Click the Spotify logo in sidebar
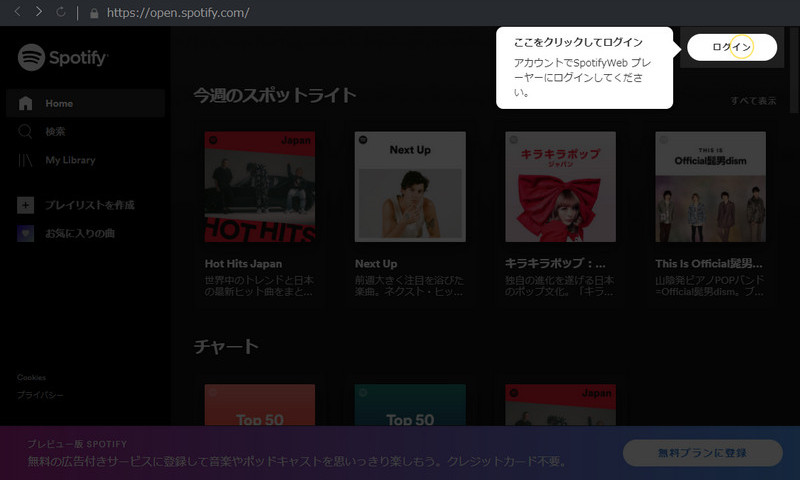Image resolution: width=800 pixels, height=480 pixels. pyautogui.click(x=63, y=57)
